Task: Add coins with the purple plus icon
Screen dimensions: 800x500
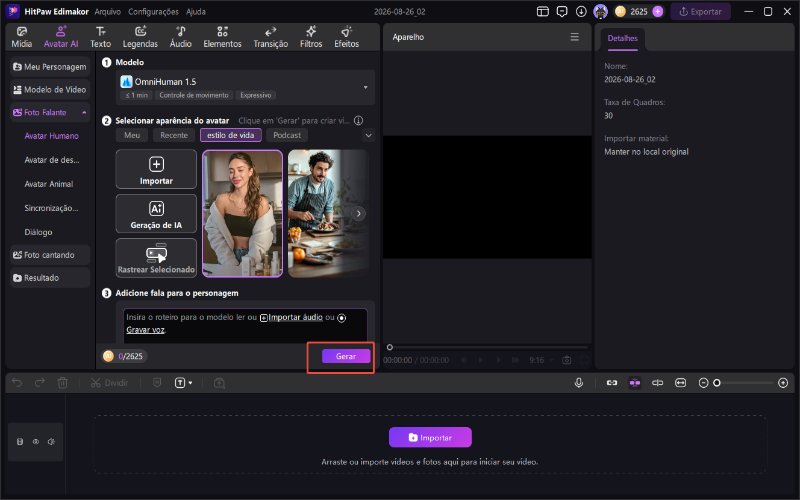Action: point(658,11)
